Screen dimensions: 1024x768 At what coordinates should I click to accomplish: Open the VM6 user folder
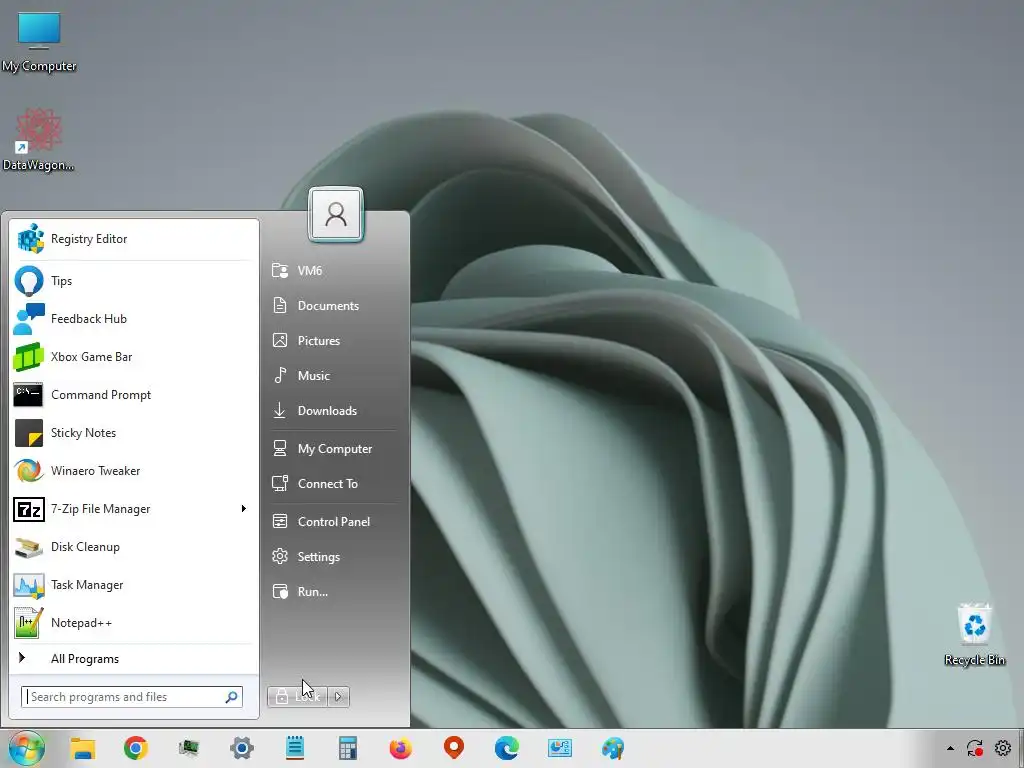click(334, 270)
